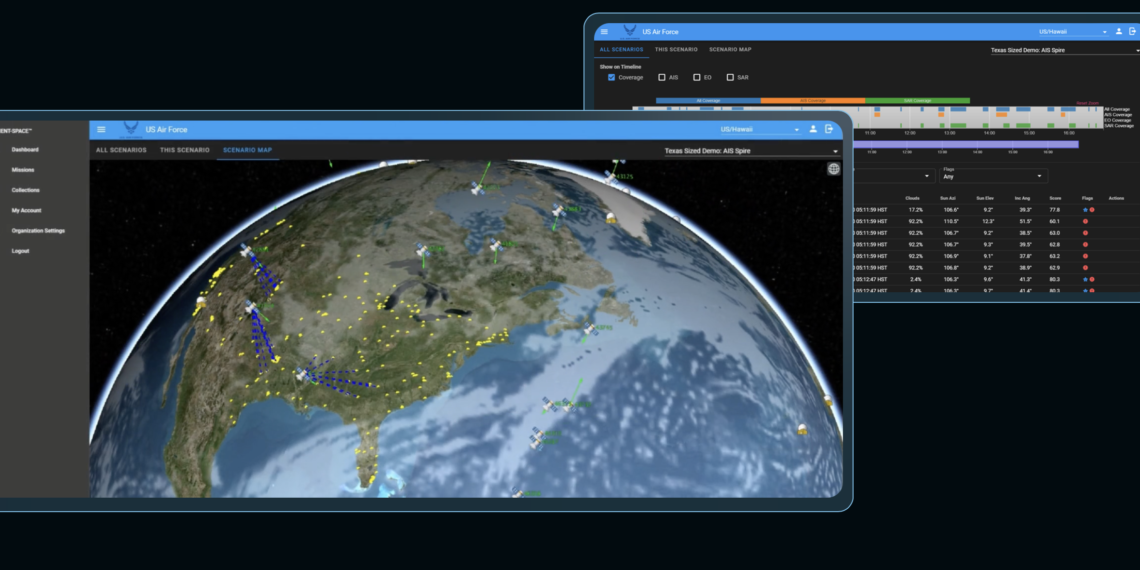This screenshot has width=1140, height=570.
Task: Click 51.5° incidence angle cell
Action: click(x=1025, y=221)
